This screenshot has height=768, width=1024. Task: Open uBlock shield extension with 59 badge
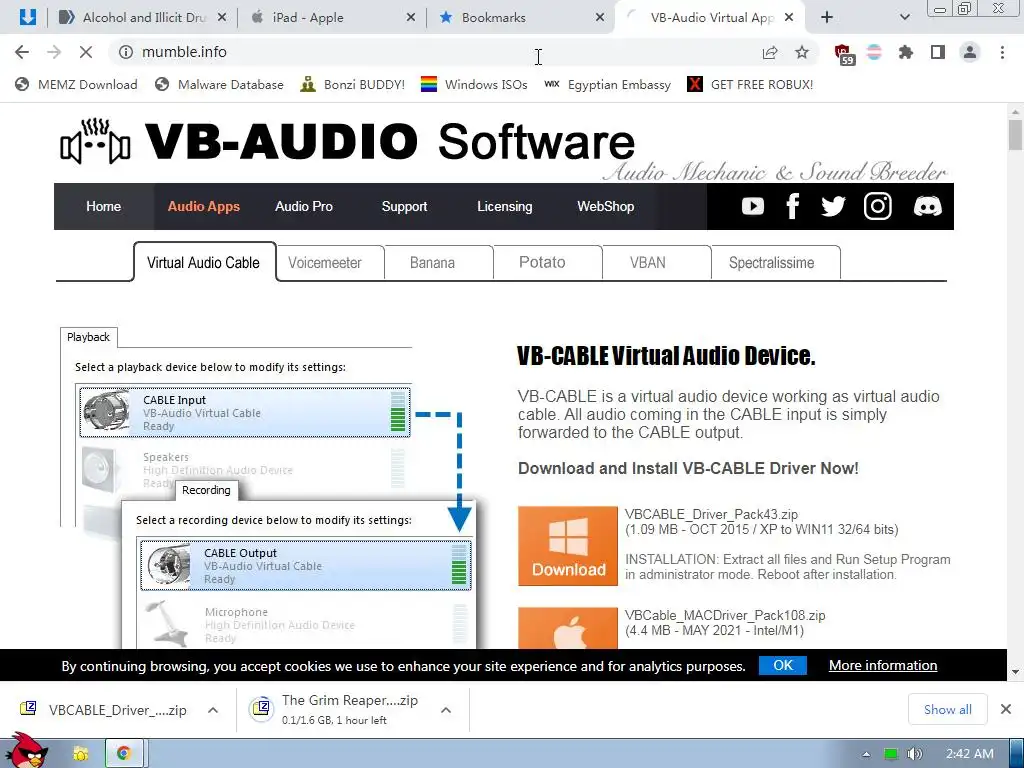(843, 54)
